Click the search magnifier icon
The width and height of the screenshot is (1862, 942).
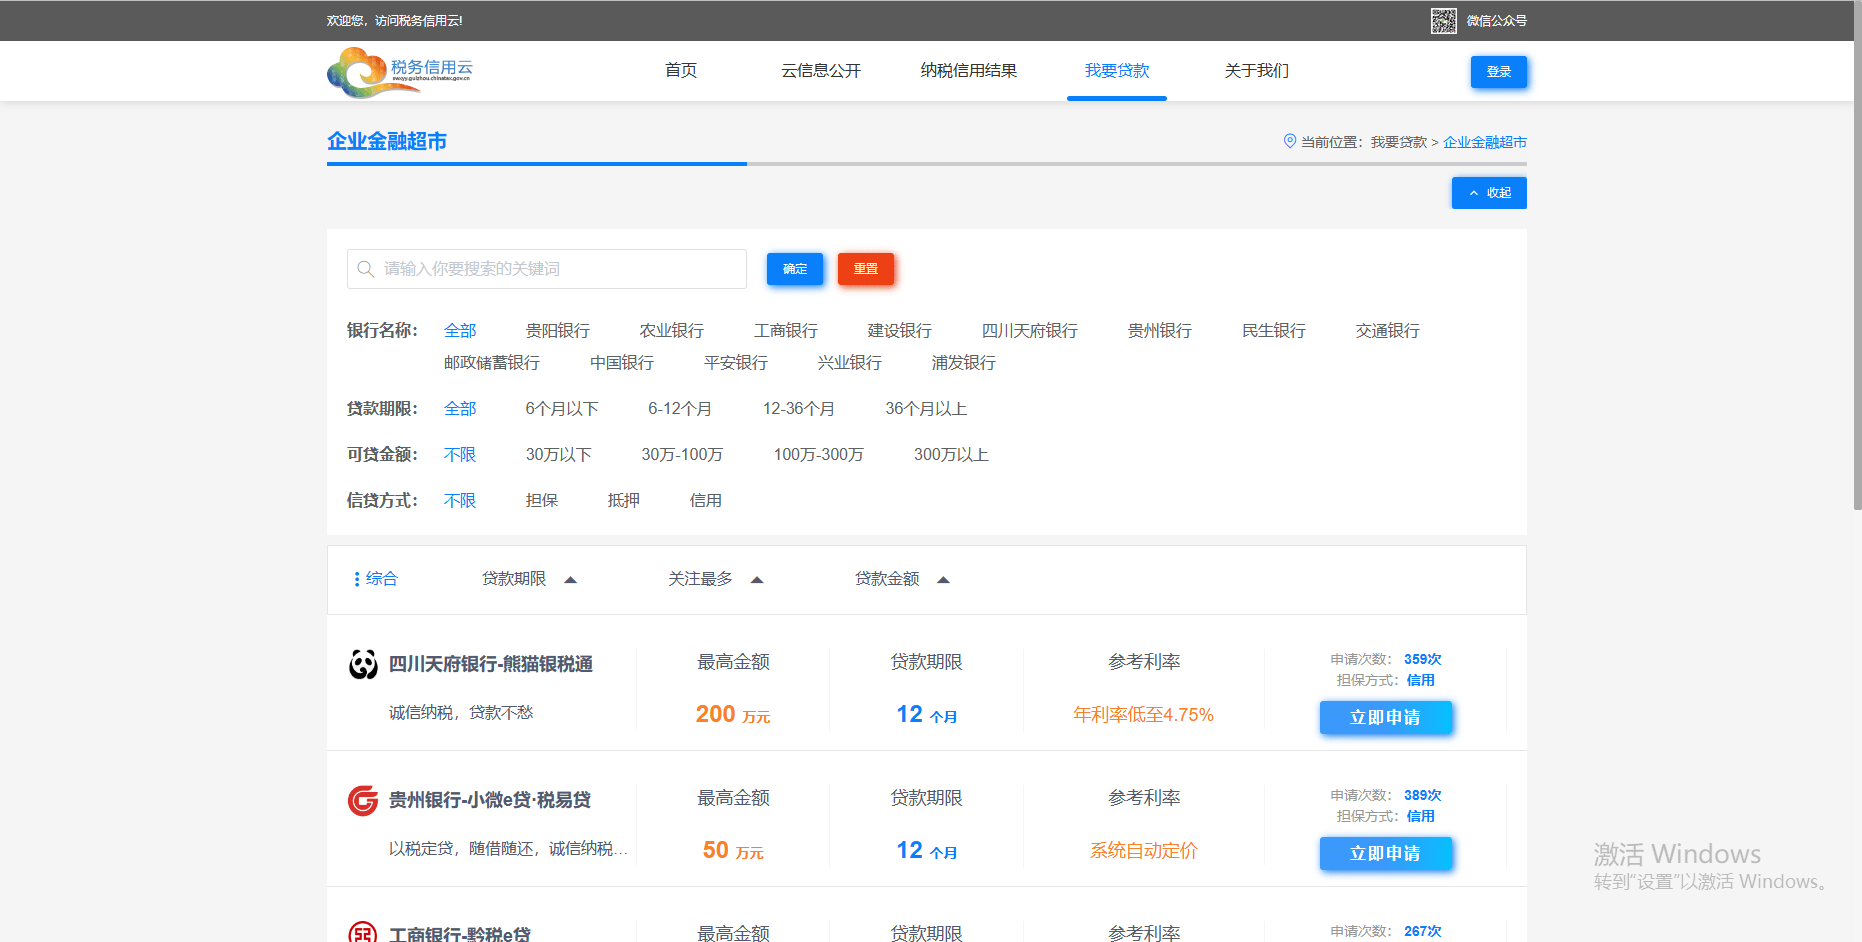(x=366, y=268)
